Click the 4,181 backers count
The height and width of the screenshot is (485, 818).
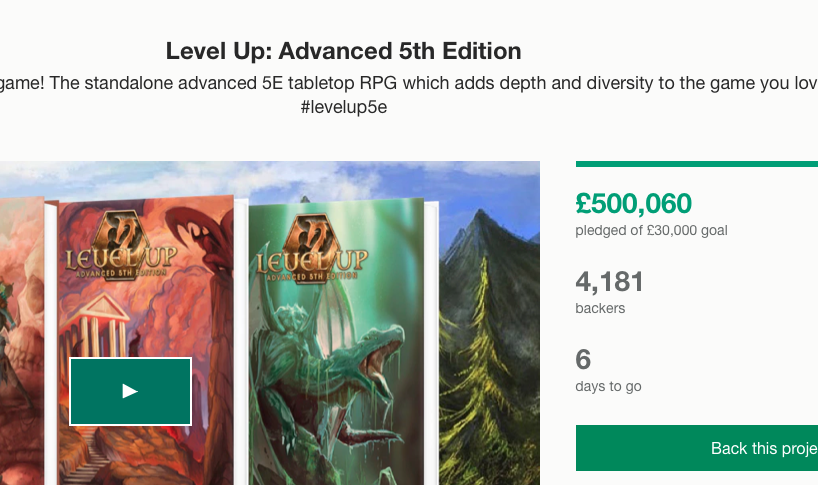pyautogui.click(x=610, y=282)
